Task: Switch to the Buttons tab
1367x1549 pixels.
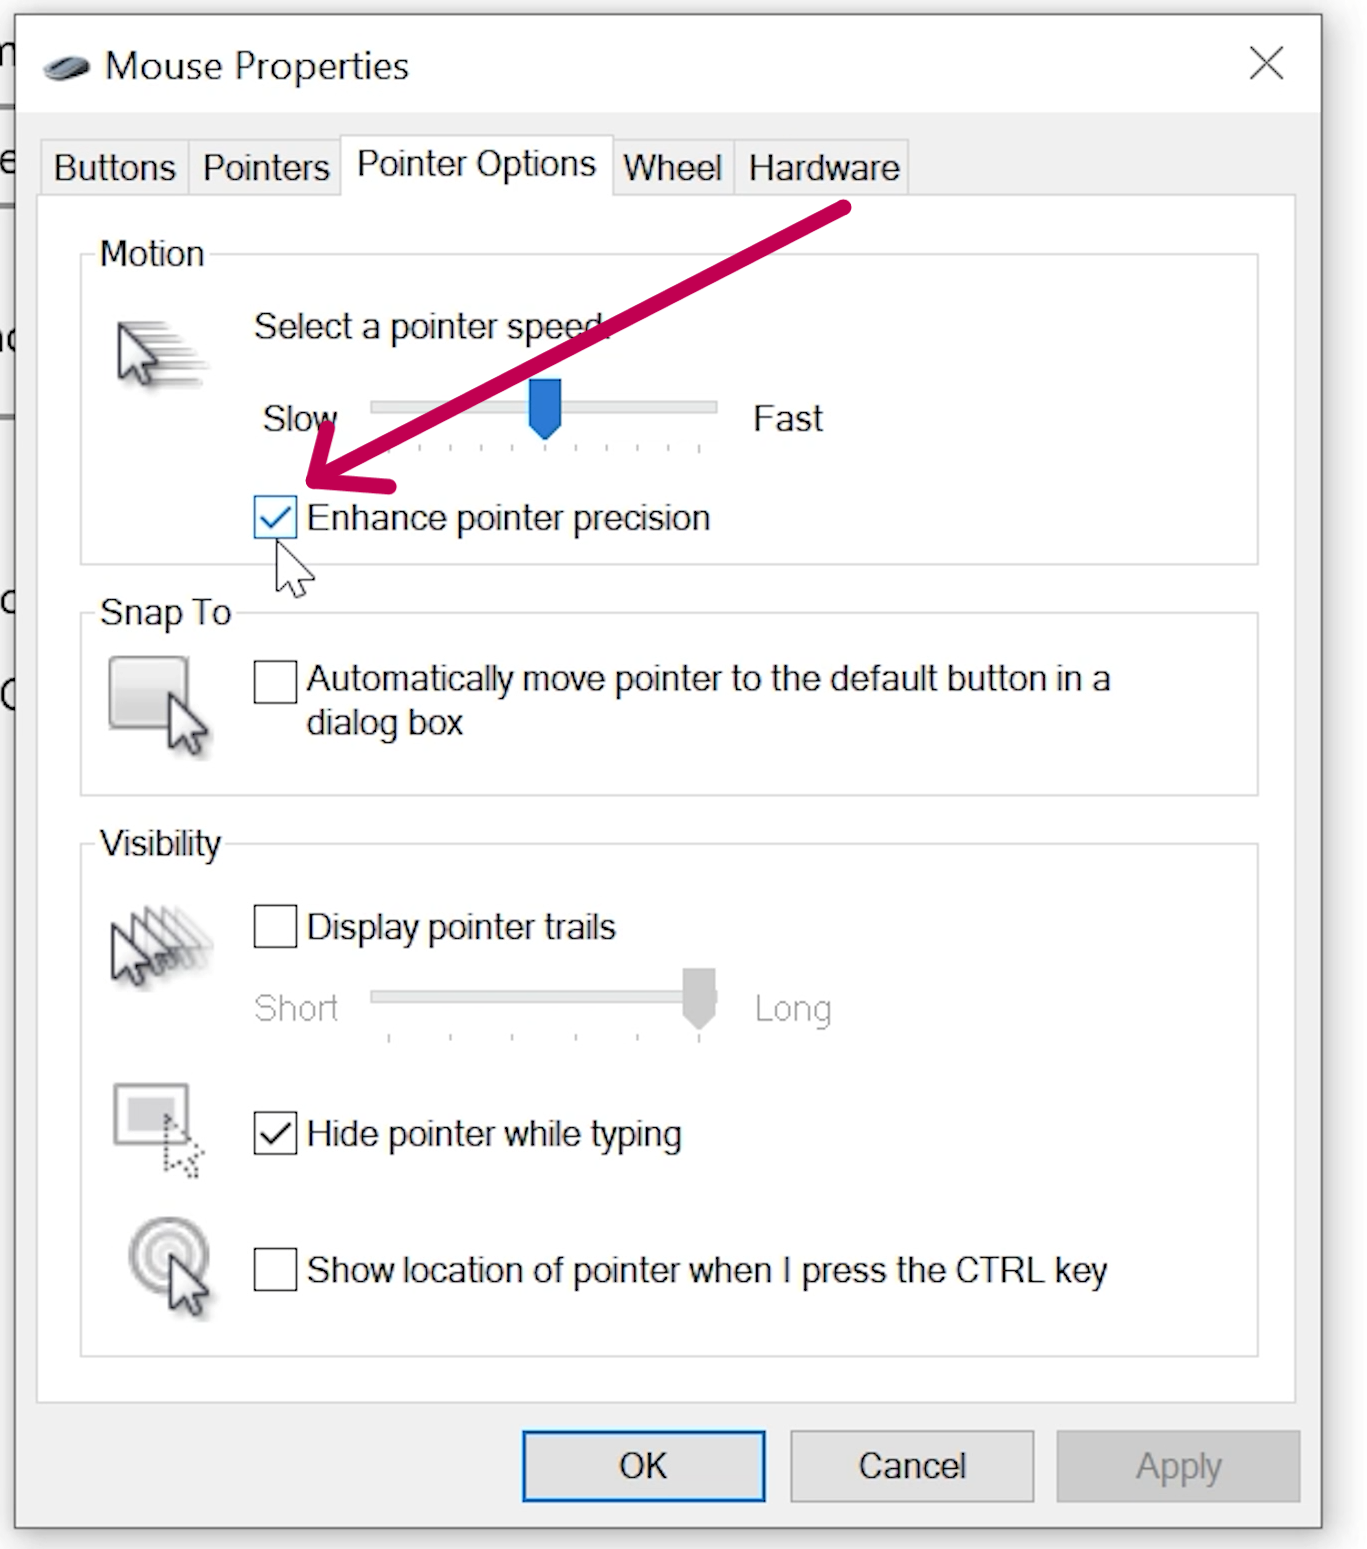Action: [115, 167]
